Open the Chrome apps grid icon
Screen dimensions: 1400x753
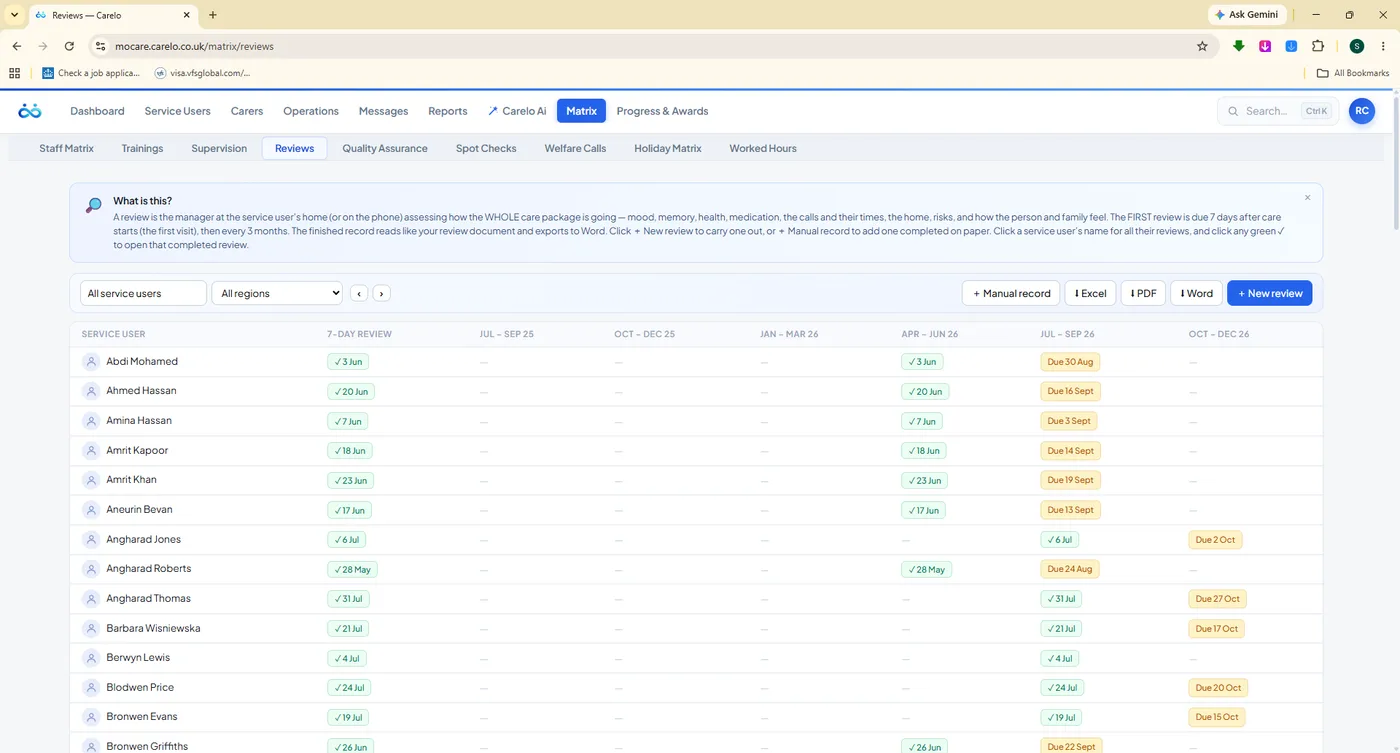[x=14, y=73]
